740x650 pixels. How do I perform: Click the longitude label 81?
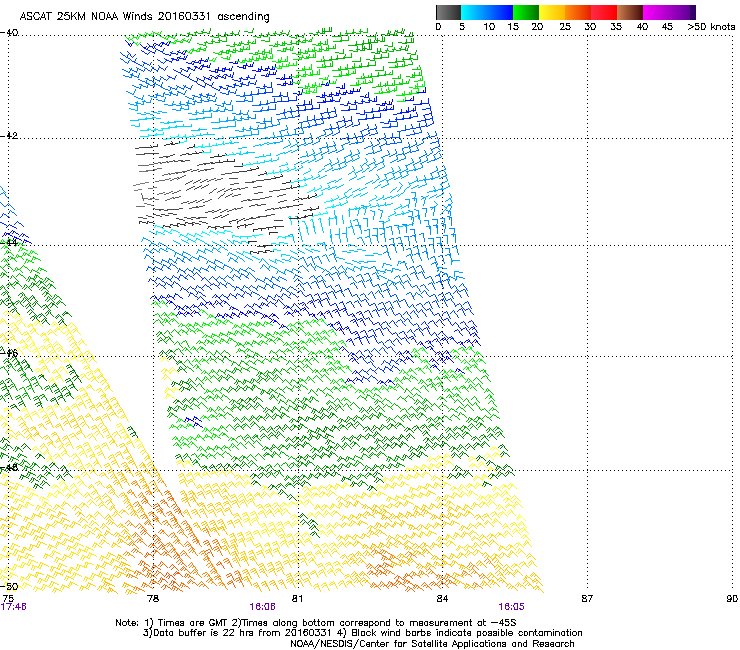(x=297, y=599)
